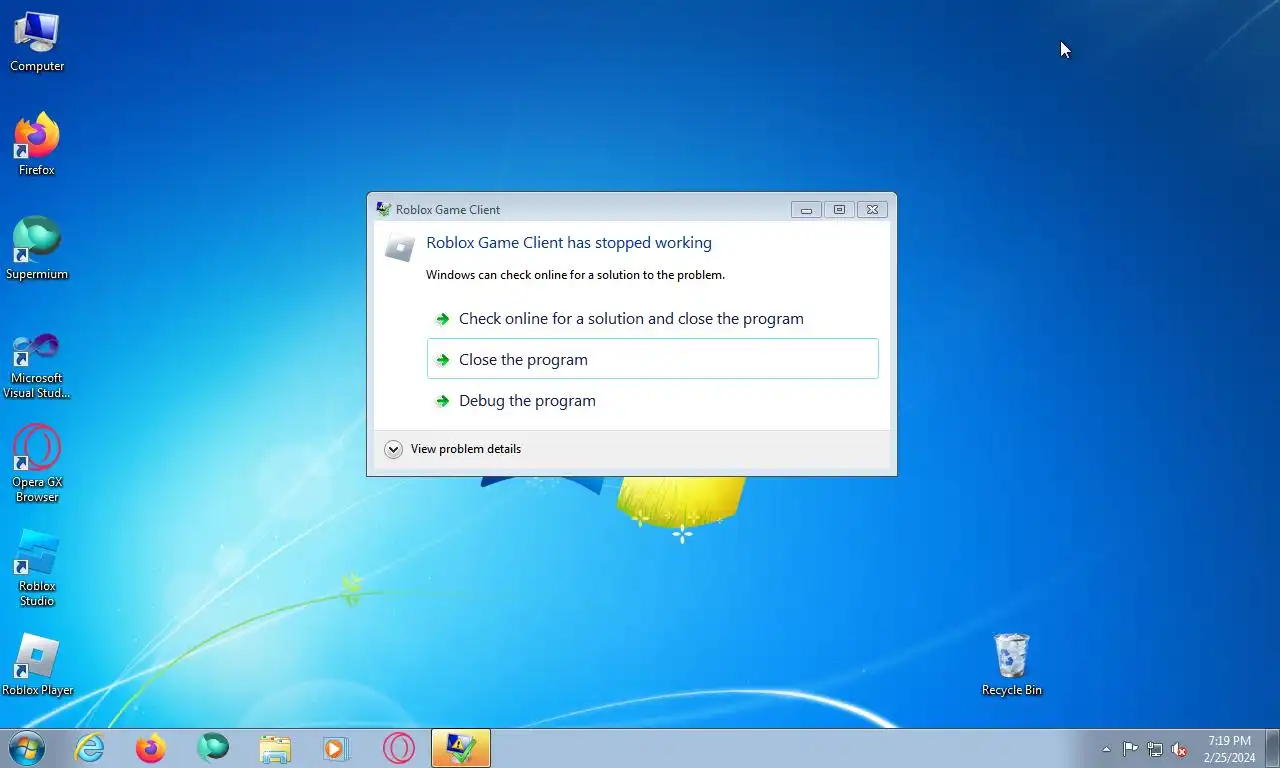Open the clock showing 7:19 PM

[1229, 749]
